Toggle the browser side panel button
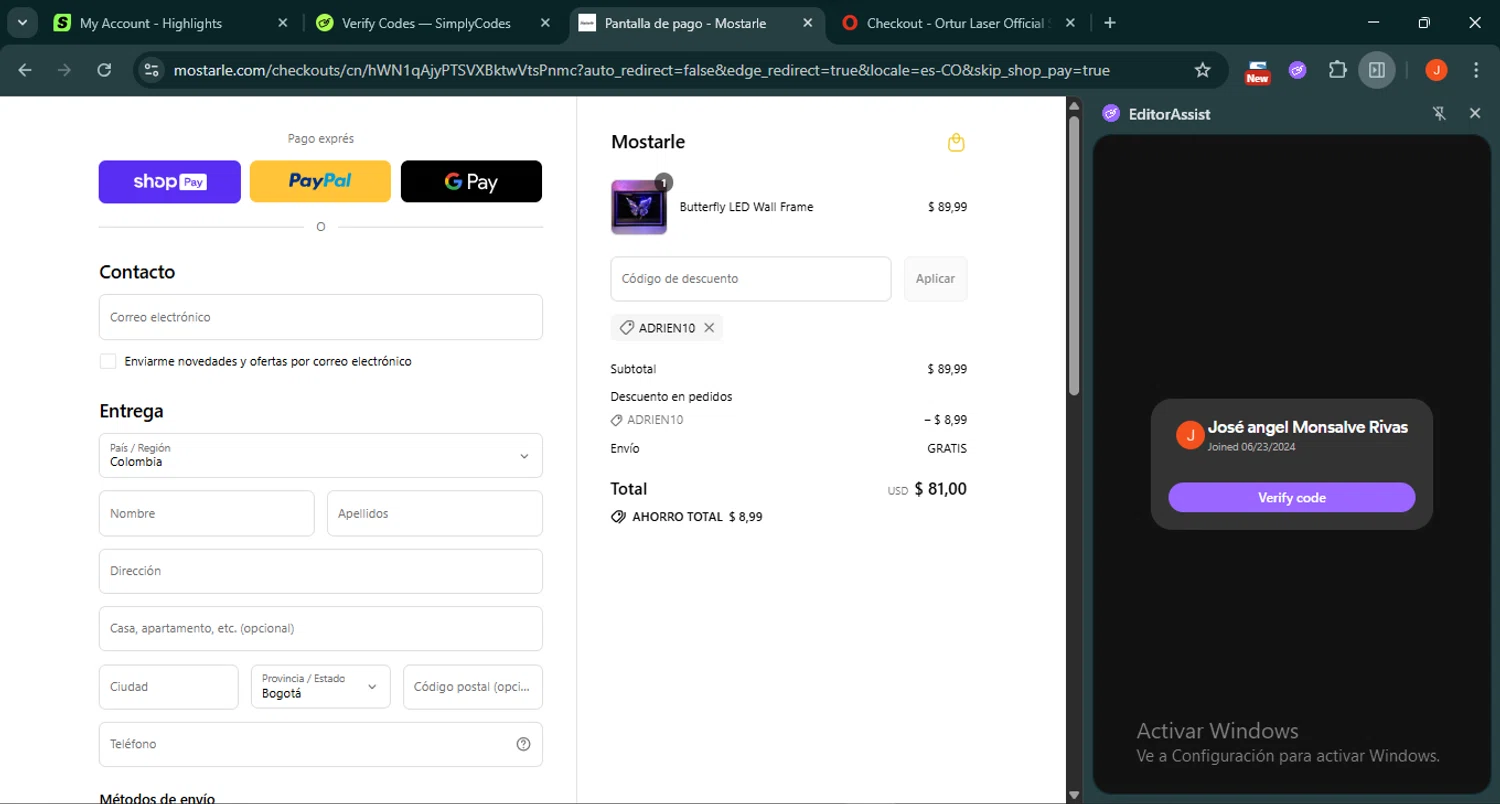 1377,70
